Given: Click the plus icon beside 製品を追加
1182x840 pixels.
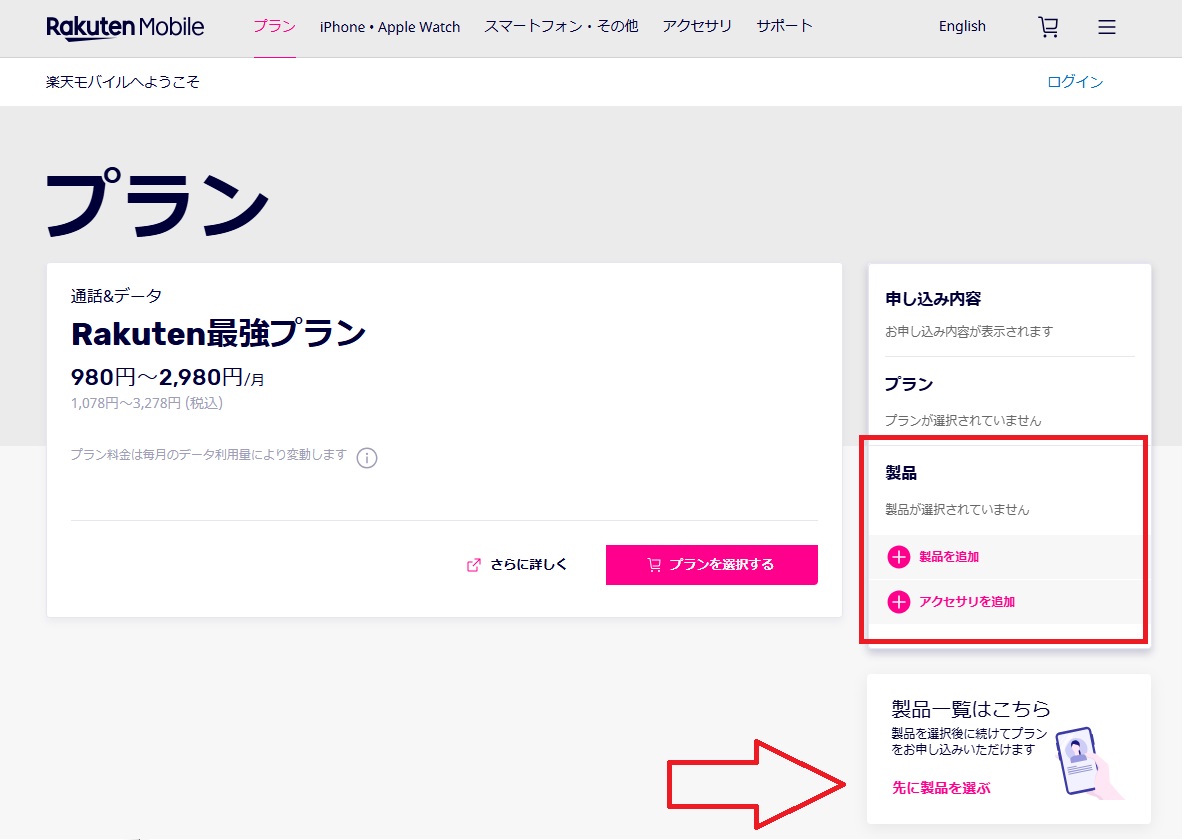Looking at the screenshot, I should [899, 556].
